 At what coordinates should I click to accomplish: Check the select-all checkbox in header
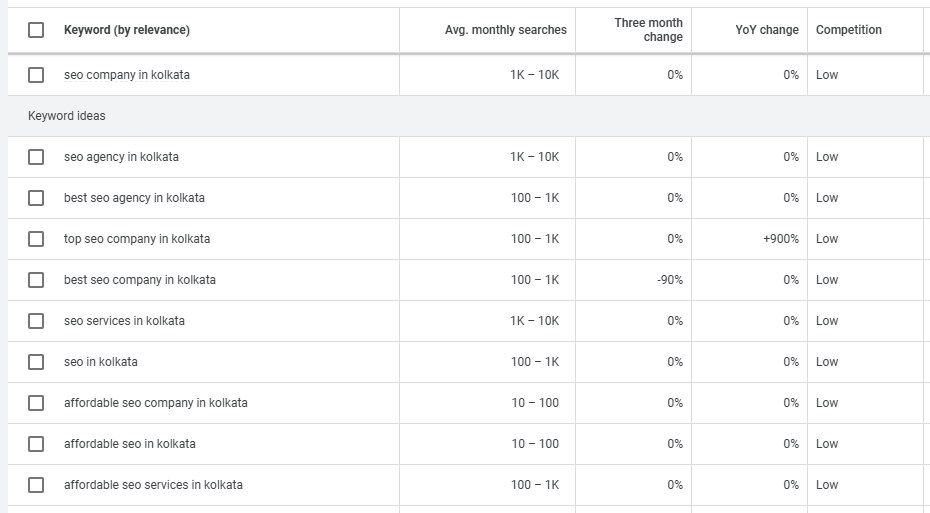pyautogui.click(x=36, y=30)
